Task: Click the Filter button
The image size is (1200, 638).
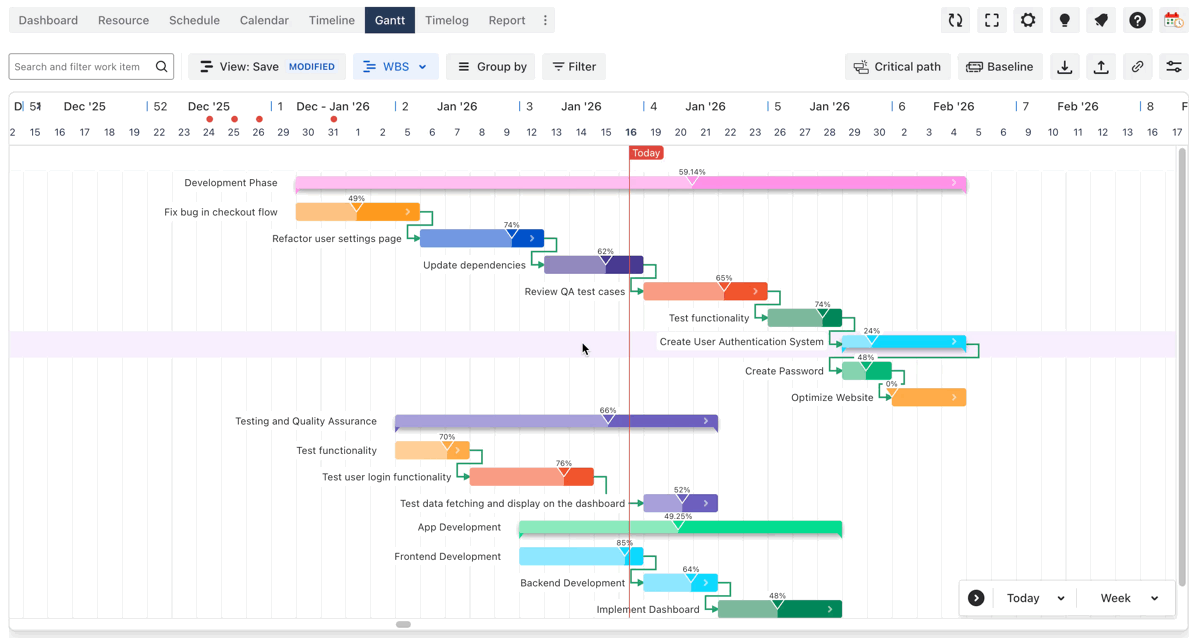Action: (x=574, y=67)
